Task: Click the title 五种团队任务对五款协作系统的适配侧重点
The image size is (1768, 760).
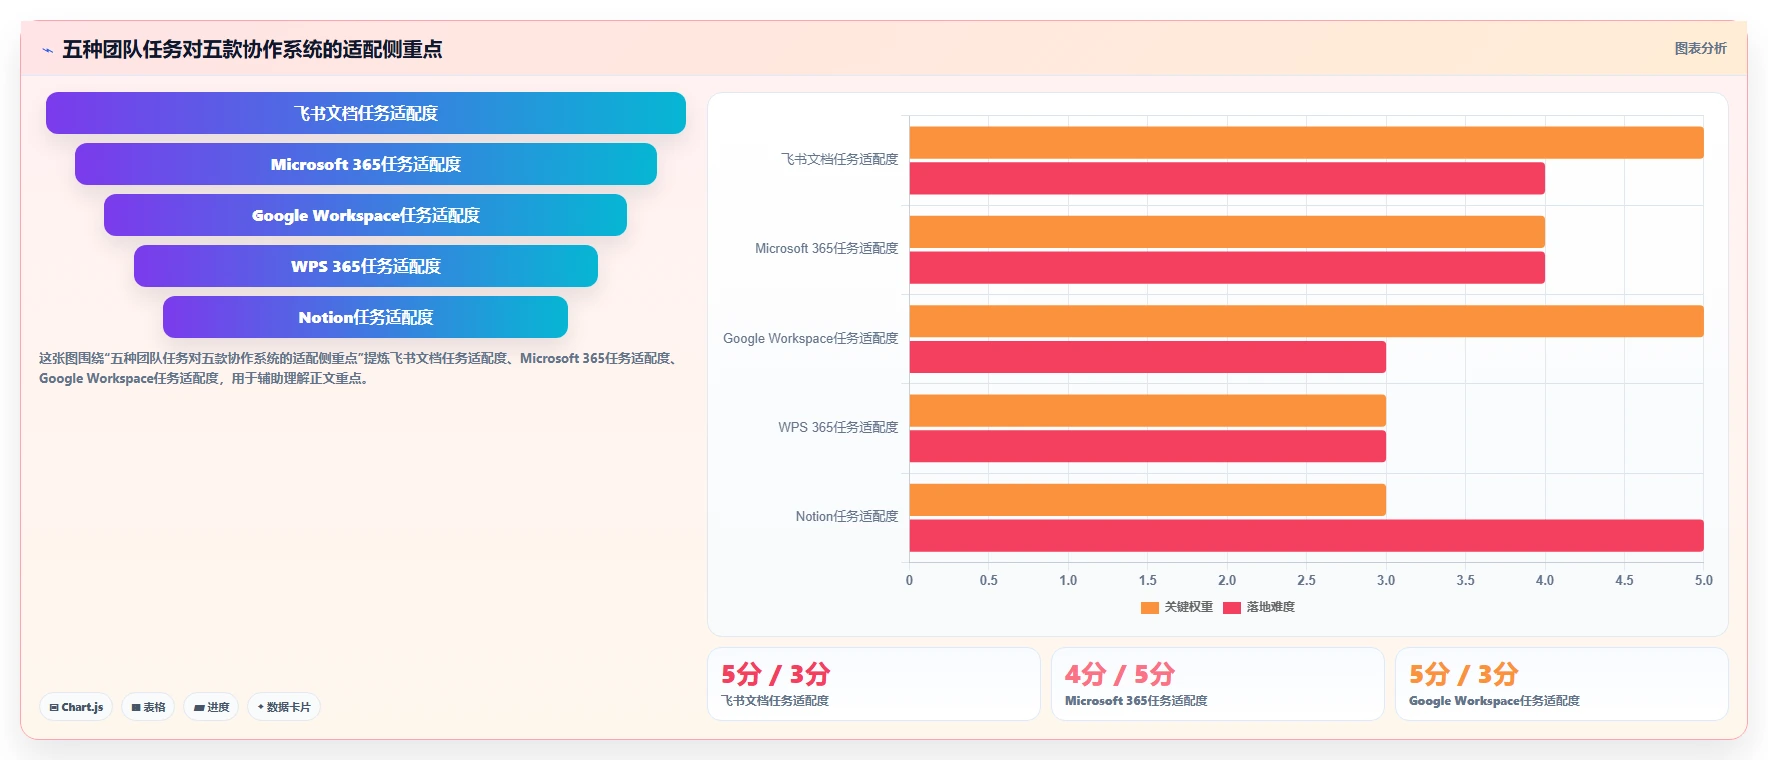Action: [252, 49]
